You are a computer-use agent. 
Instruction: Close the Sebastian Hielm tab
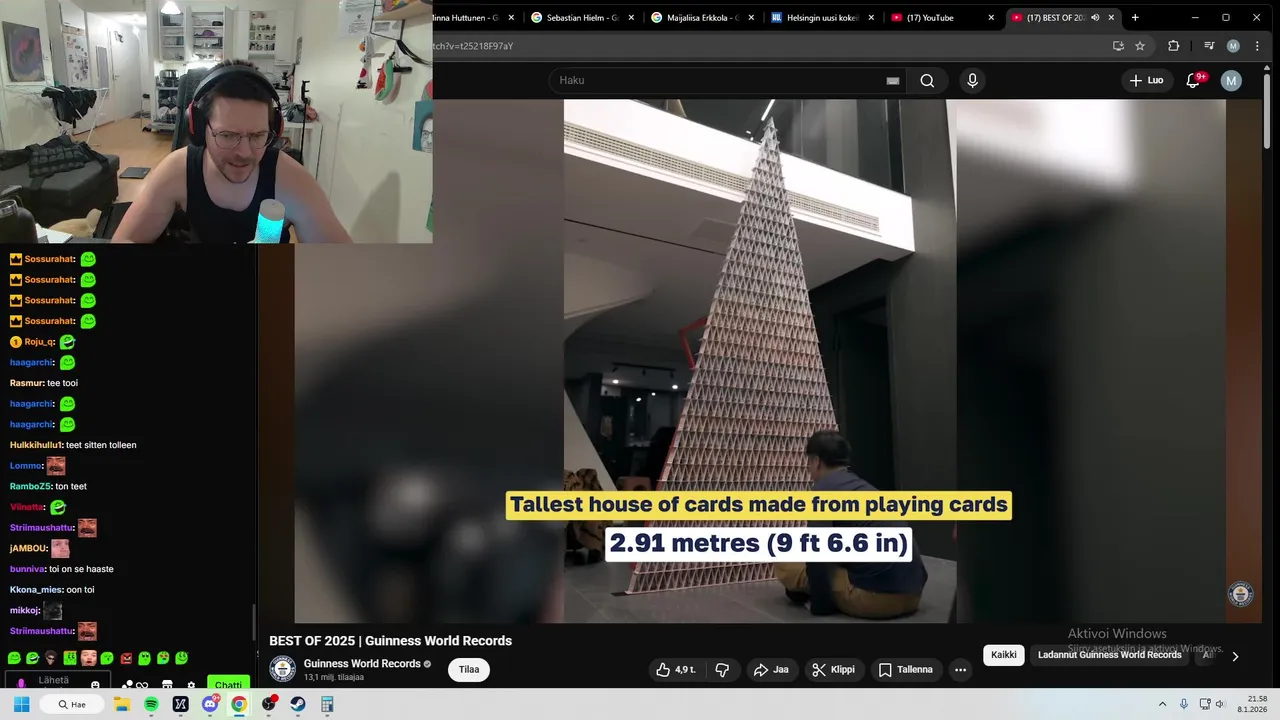[631, 18]
